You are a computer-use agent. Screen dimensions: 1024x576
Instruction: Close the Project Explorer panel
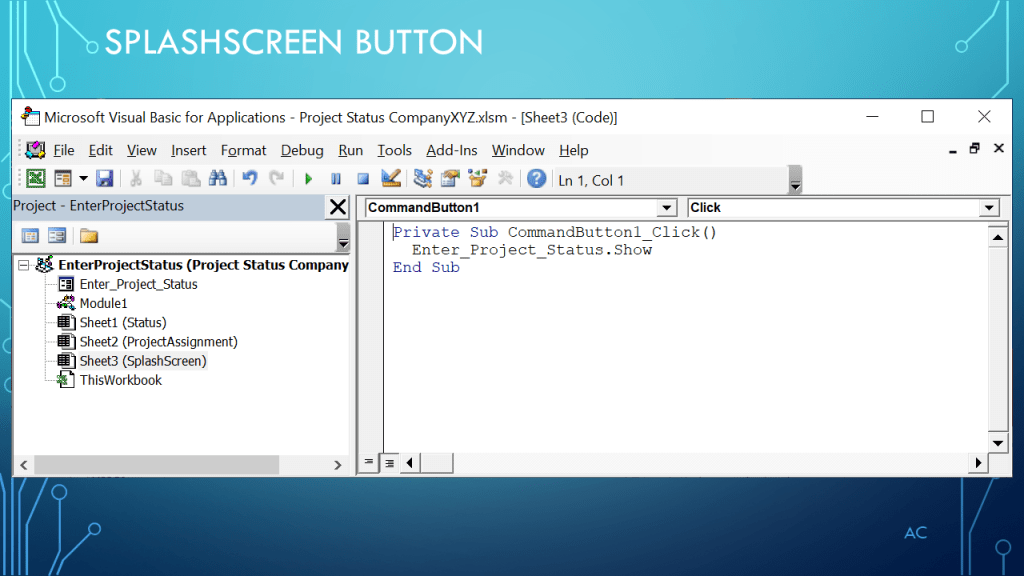pos(338,207)
